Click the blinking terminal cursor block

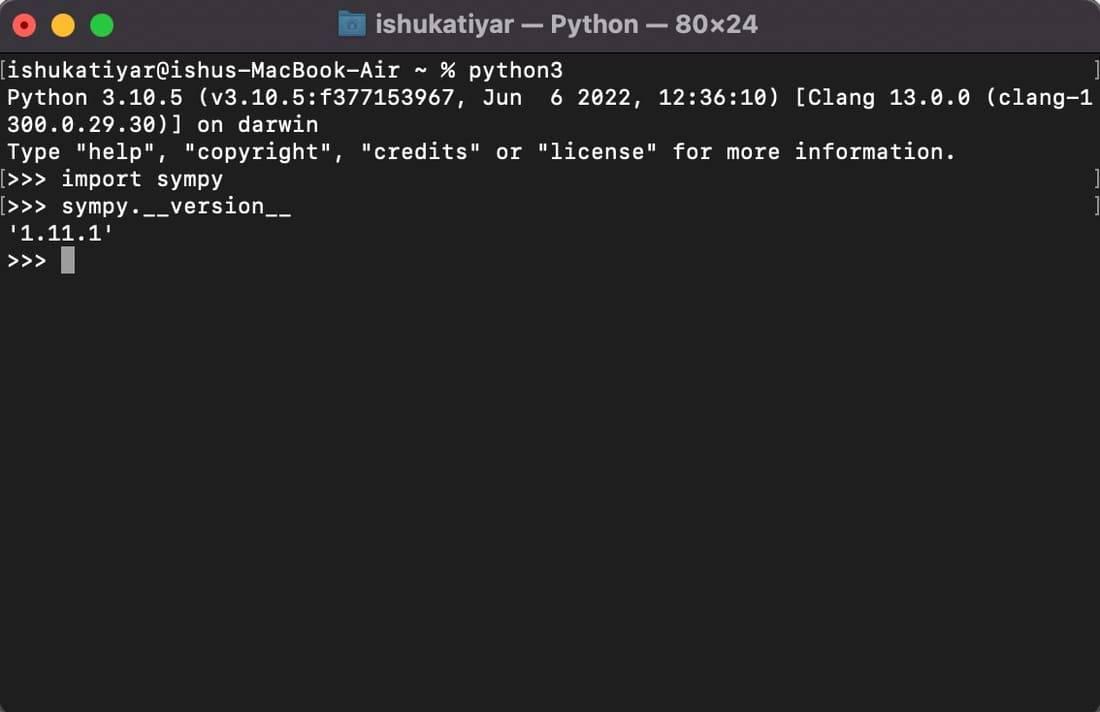[x=67, y=260]
